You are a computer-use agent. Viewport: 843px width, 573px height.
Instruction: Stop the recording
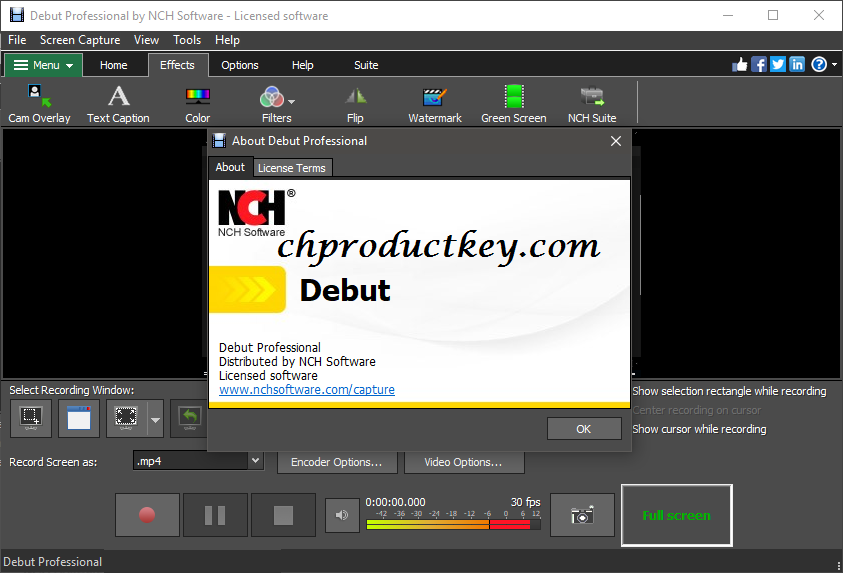(x=283, y=515)
